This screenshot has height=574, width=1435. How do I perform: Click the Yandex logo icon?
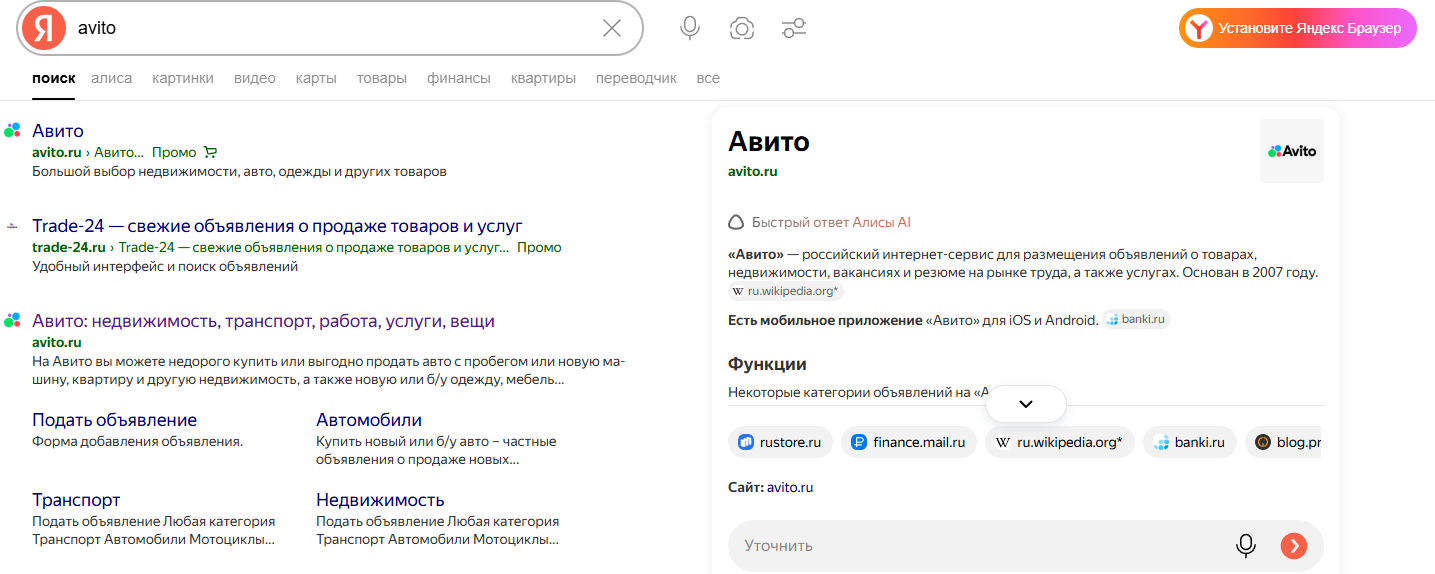43,28
